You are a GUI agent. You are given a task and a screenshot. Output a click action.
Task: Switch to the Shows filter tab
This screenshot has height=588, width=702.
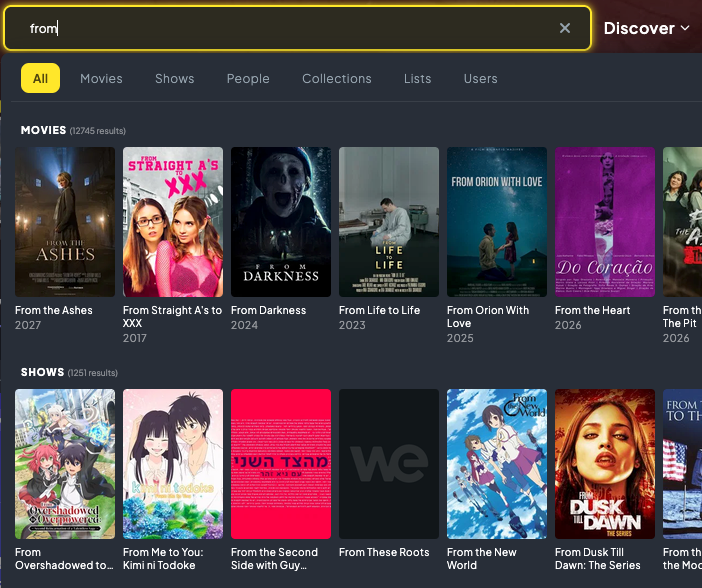click(175, 78)
